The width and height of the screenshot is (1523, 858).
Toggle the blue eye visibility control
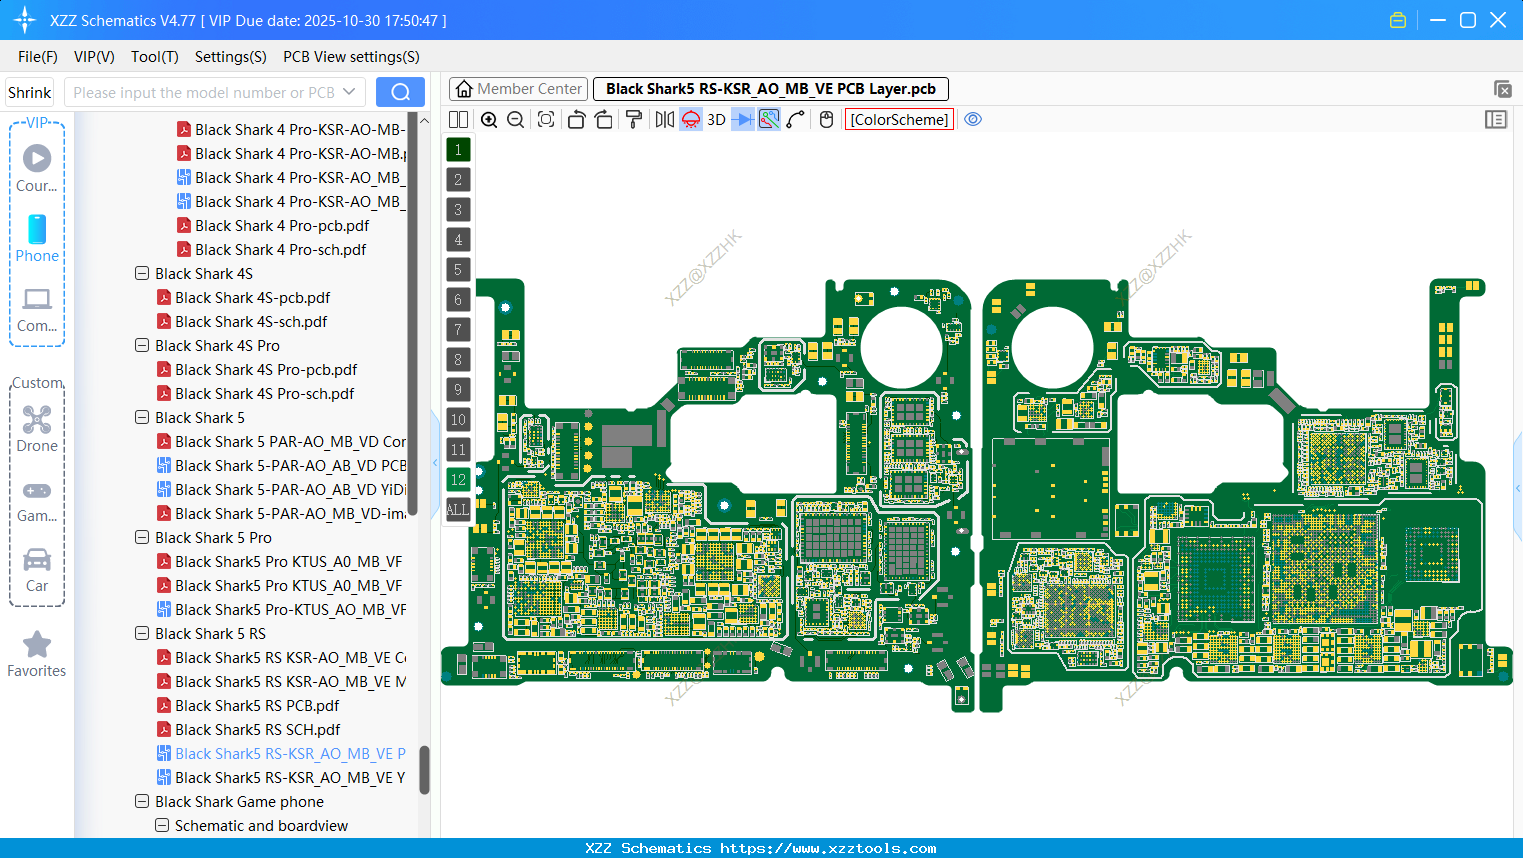point(973,119)
